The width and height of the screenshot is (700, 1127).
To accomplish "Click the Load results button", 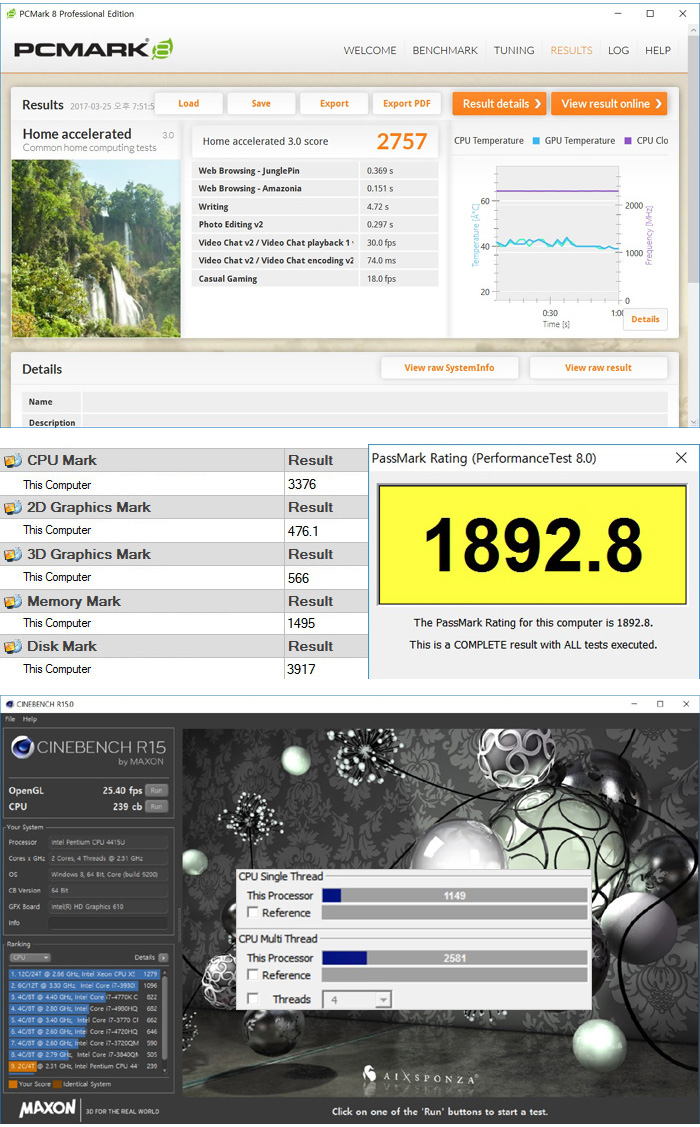I will pyautogui.click(x=188, y=104).
